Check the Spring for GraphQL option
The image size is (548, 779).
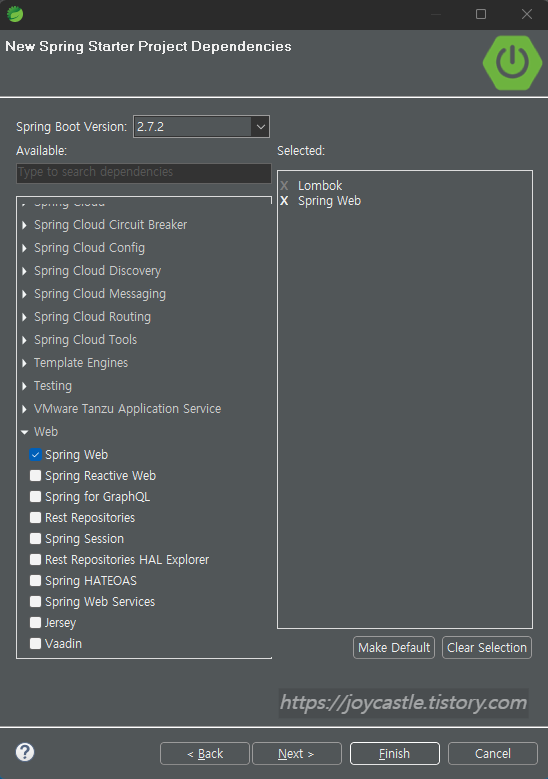click(x=35, y=496)
